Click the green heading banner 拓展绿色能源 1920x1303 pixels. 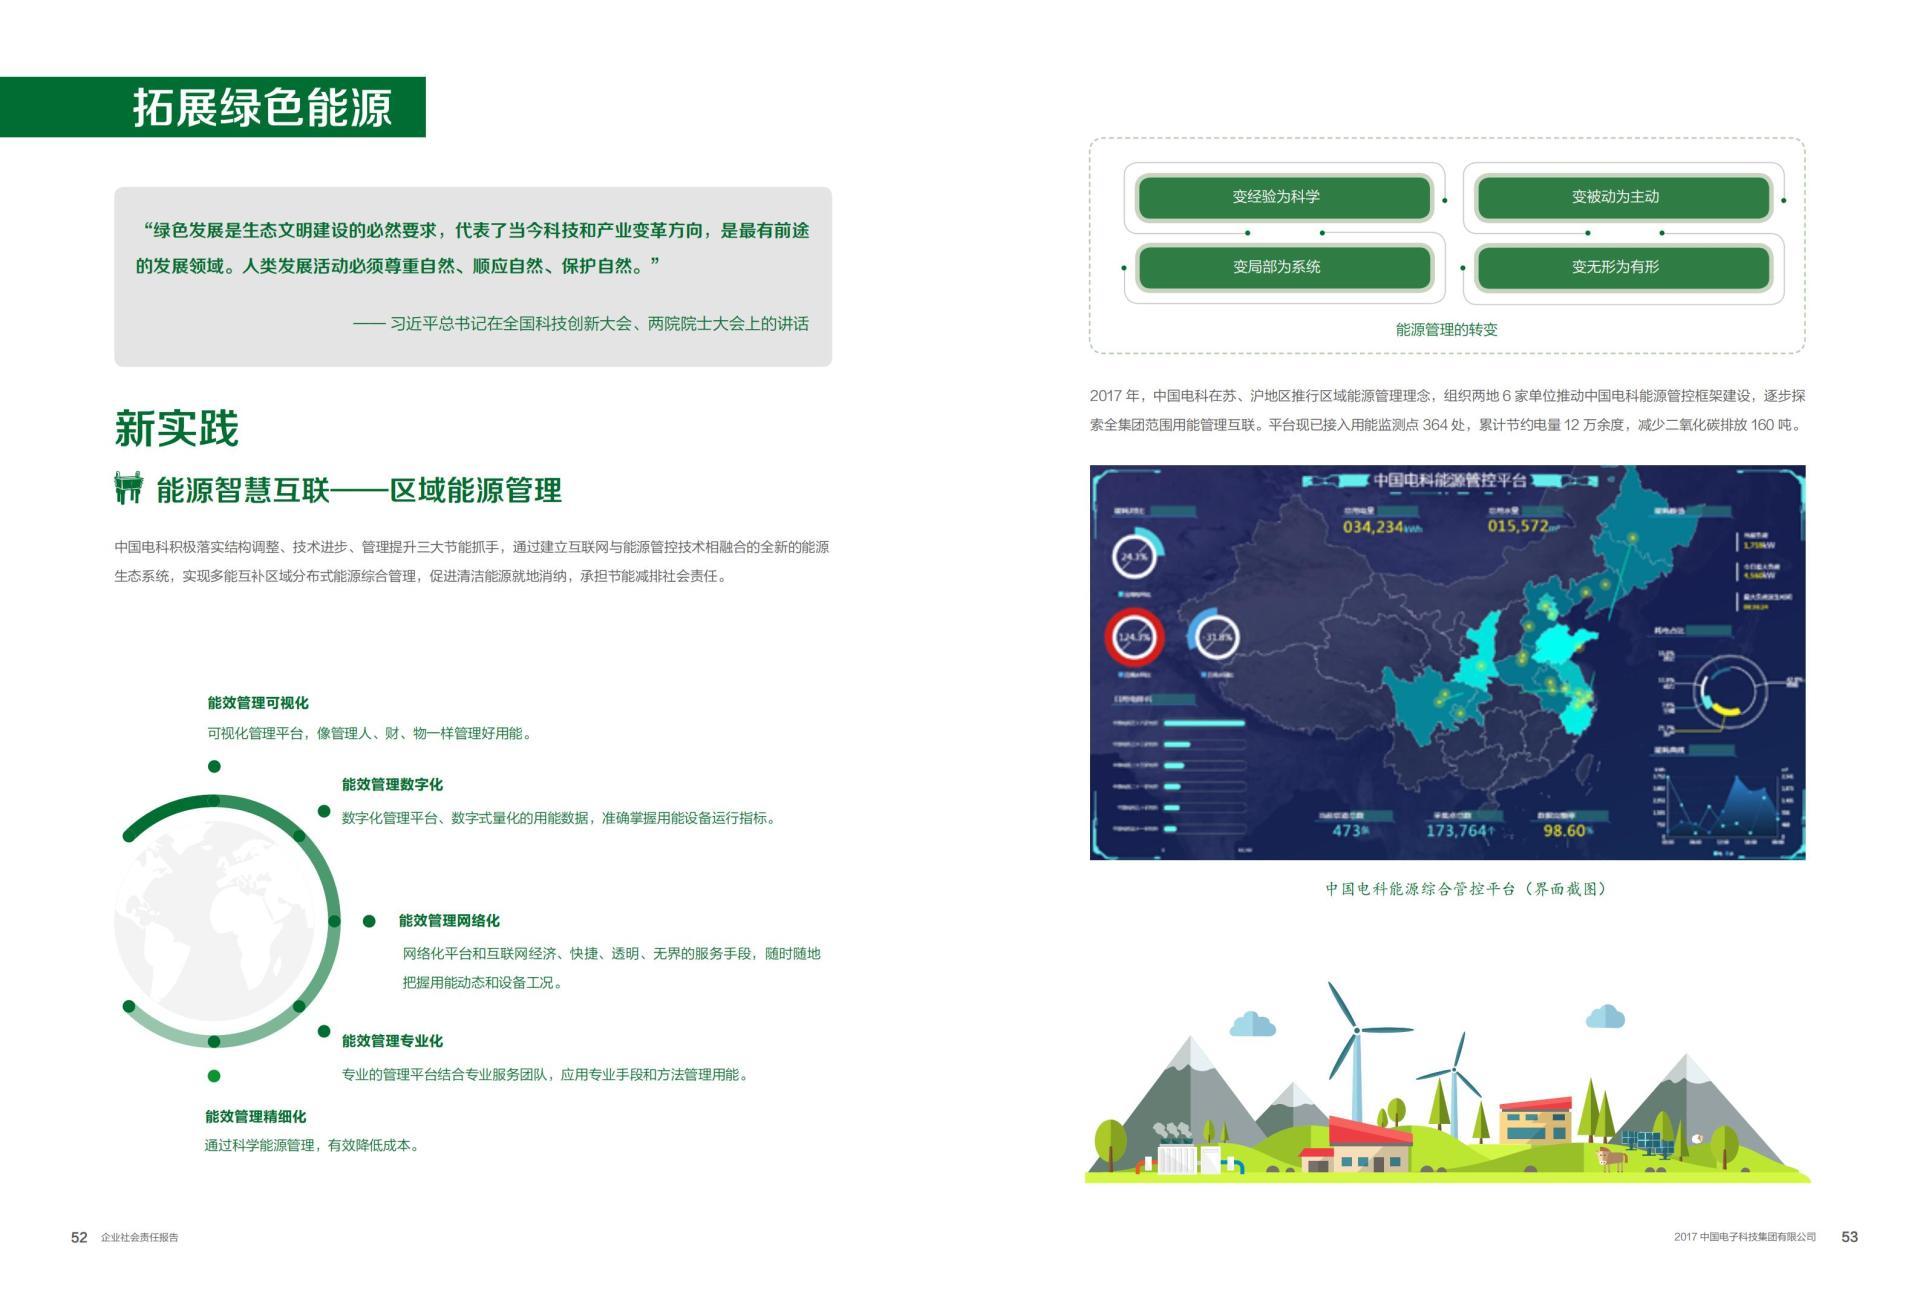(212, 107)
